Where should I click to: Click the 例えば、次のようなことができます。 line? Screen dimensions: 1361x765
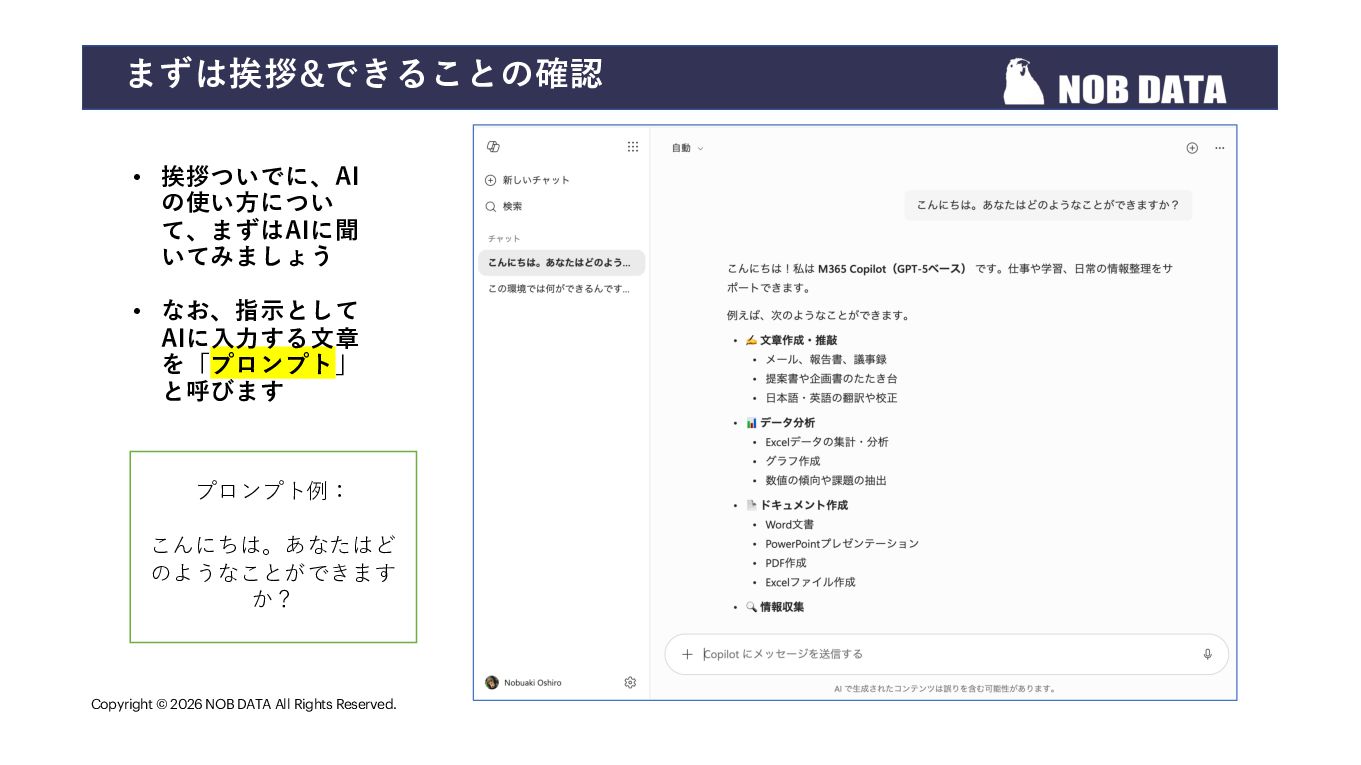click(x=818, y=316)
